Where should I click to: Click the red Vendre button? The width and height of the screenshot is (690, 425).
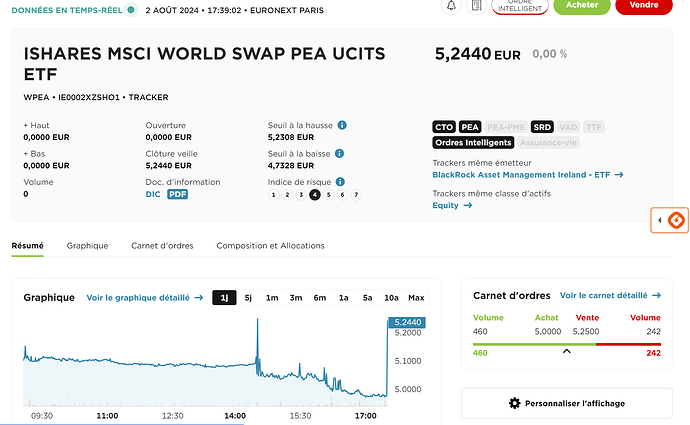pos(644,5)
